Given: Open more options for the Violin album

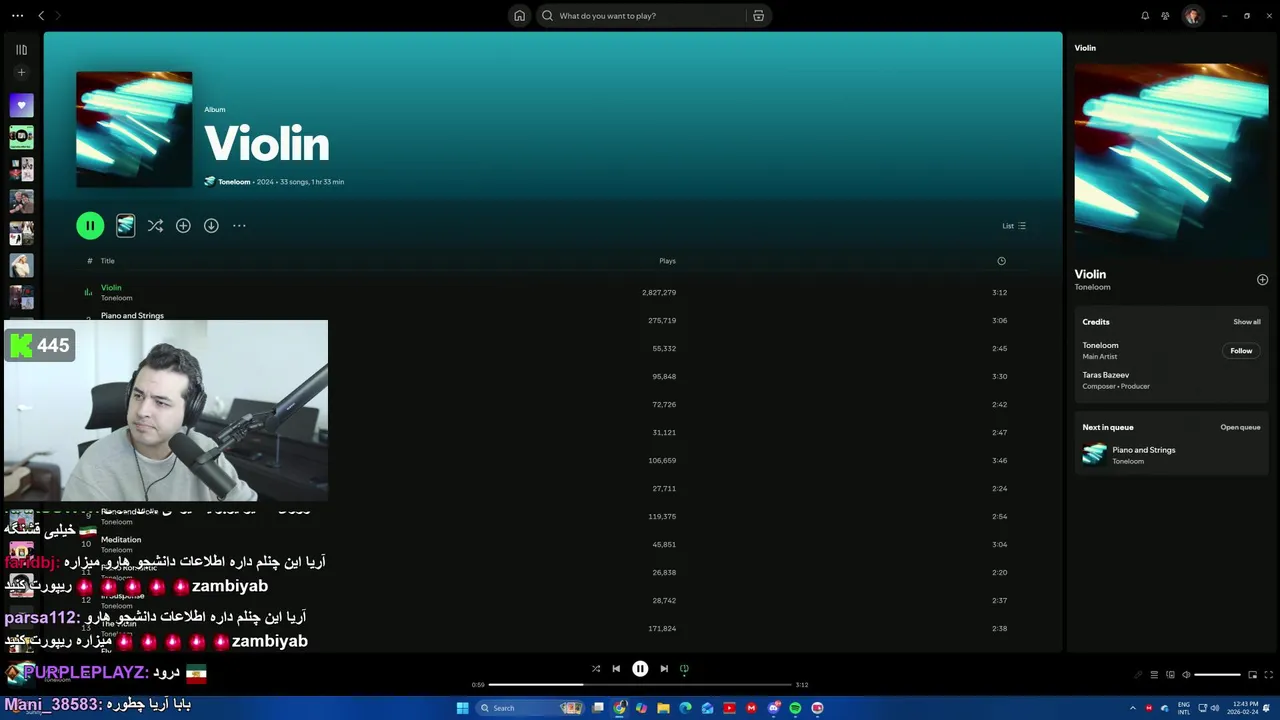Looking at the screenshot, I should (239, 226).
